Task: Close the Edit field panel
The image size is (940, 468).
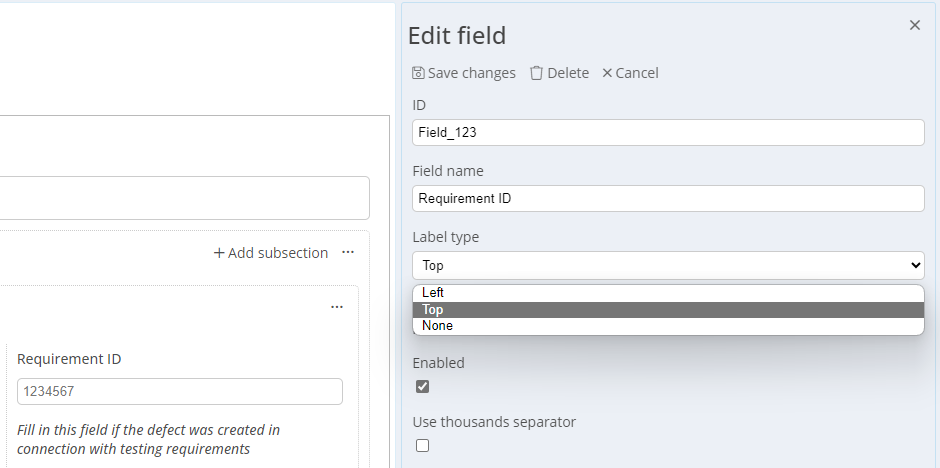Action: 914,25
